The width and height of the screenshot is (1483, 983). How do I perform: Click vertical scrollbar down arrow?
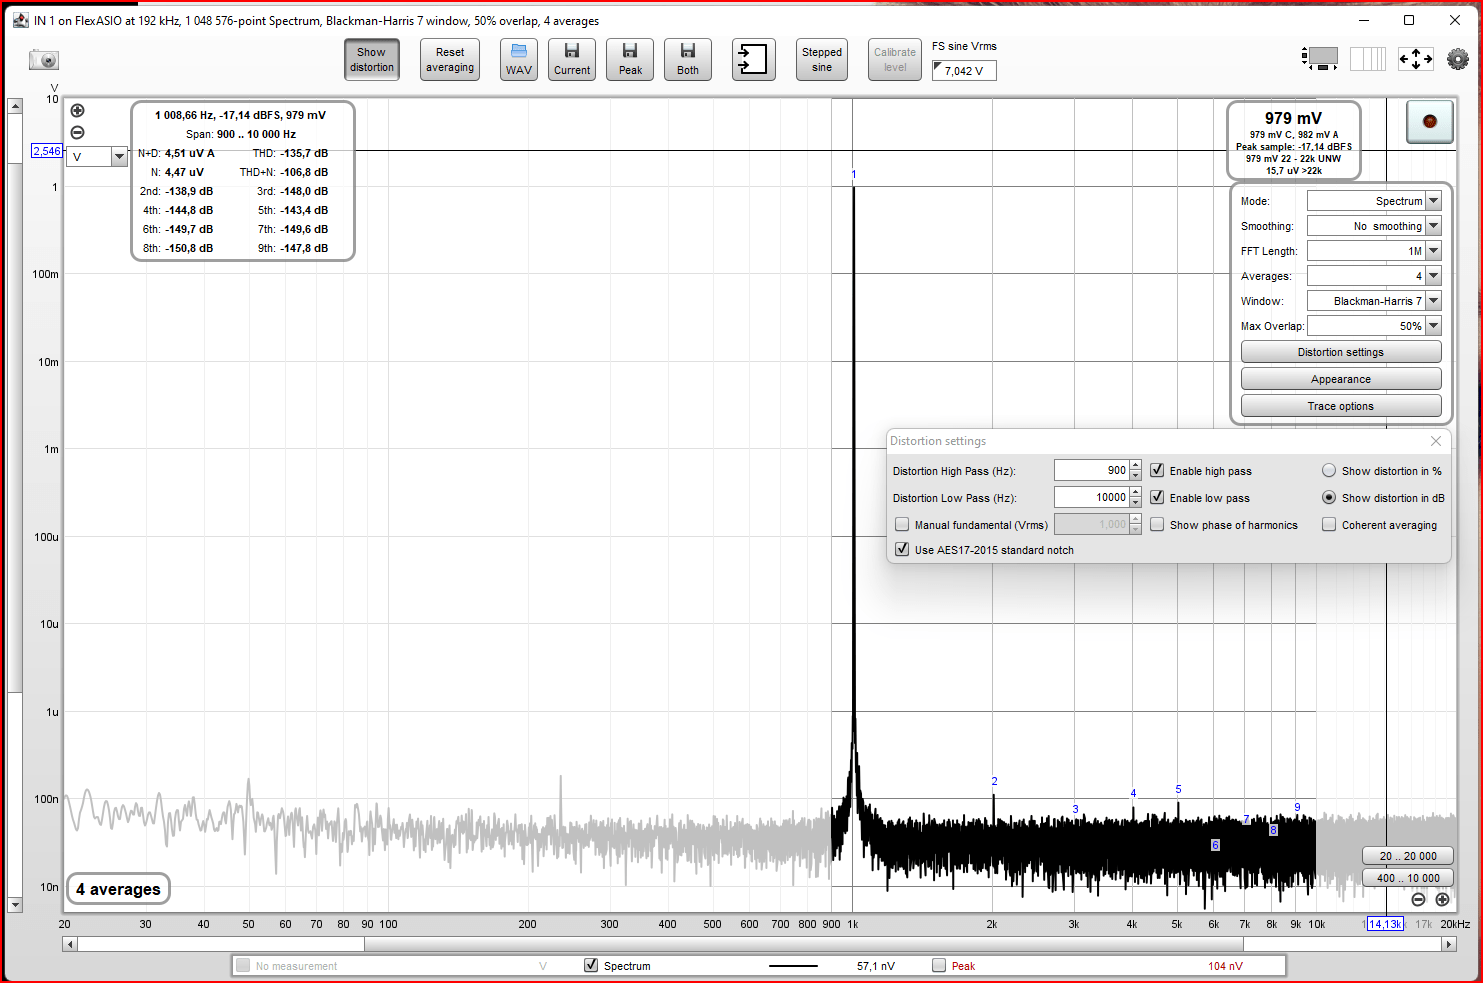tap(15, 905)
